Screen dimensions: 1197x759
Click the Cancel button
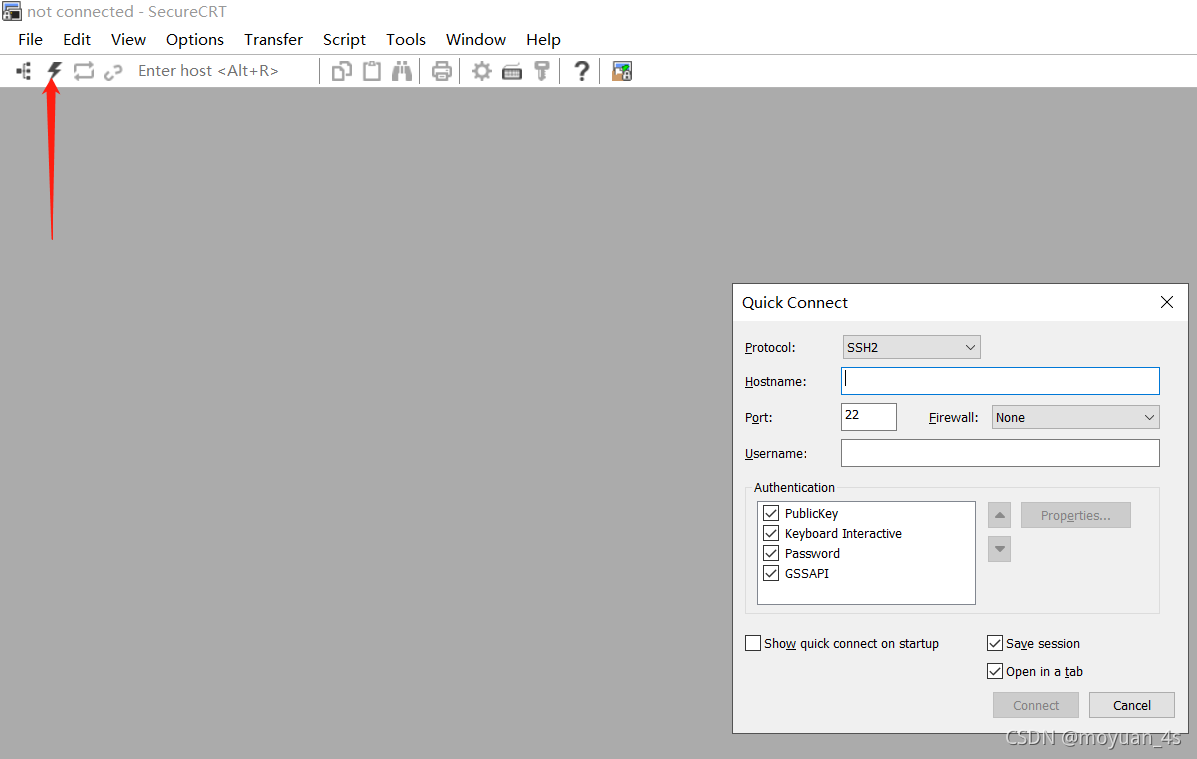pos(1131,706)
